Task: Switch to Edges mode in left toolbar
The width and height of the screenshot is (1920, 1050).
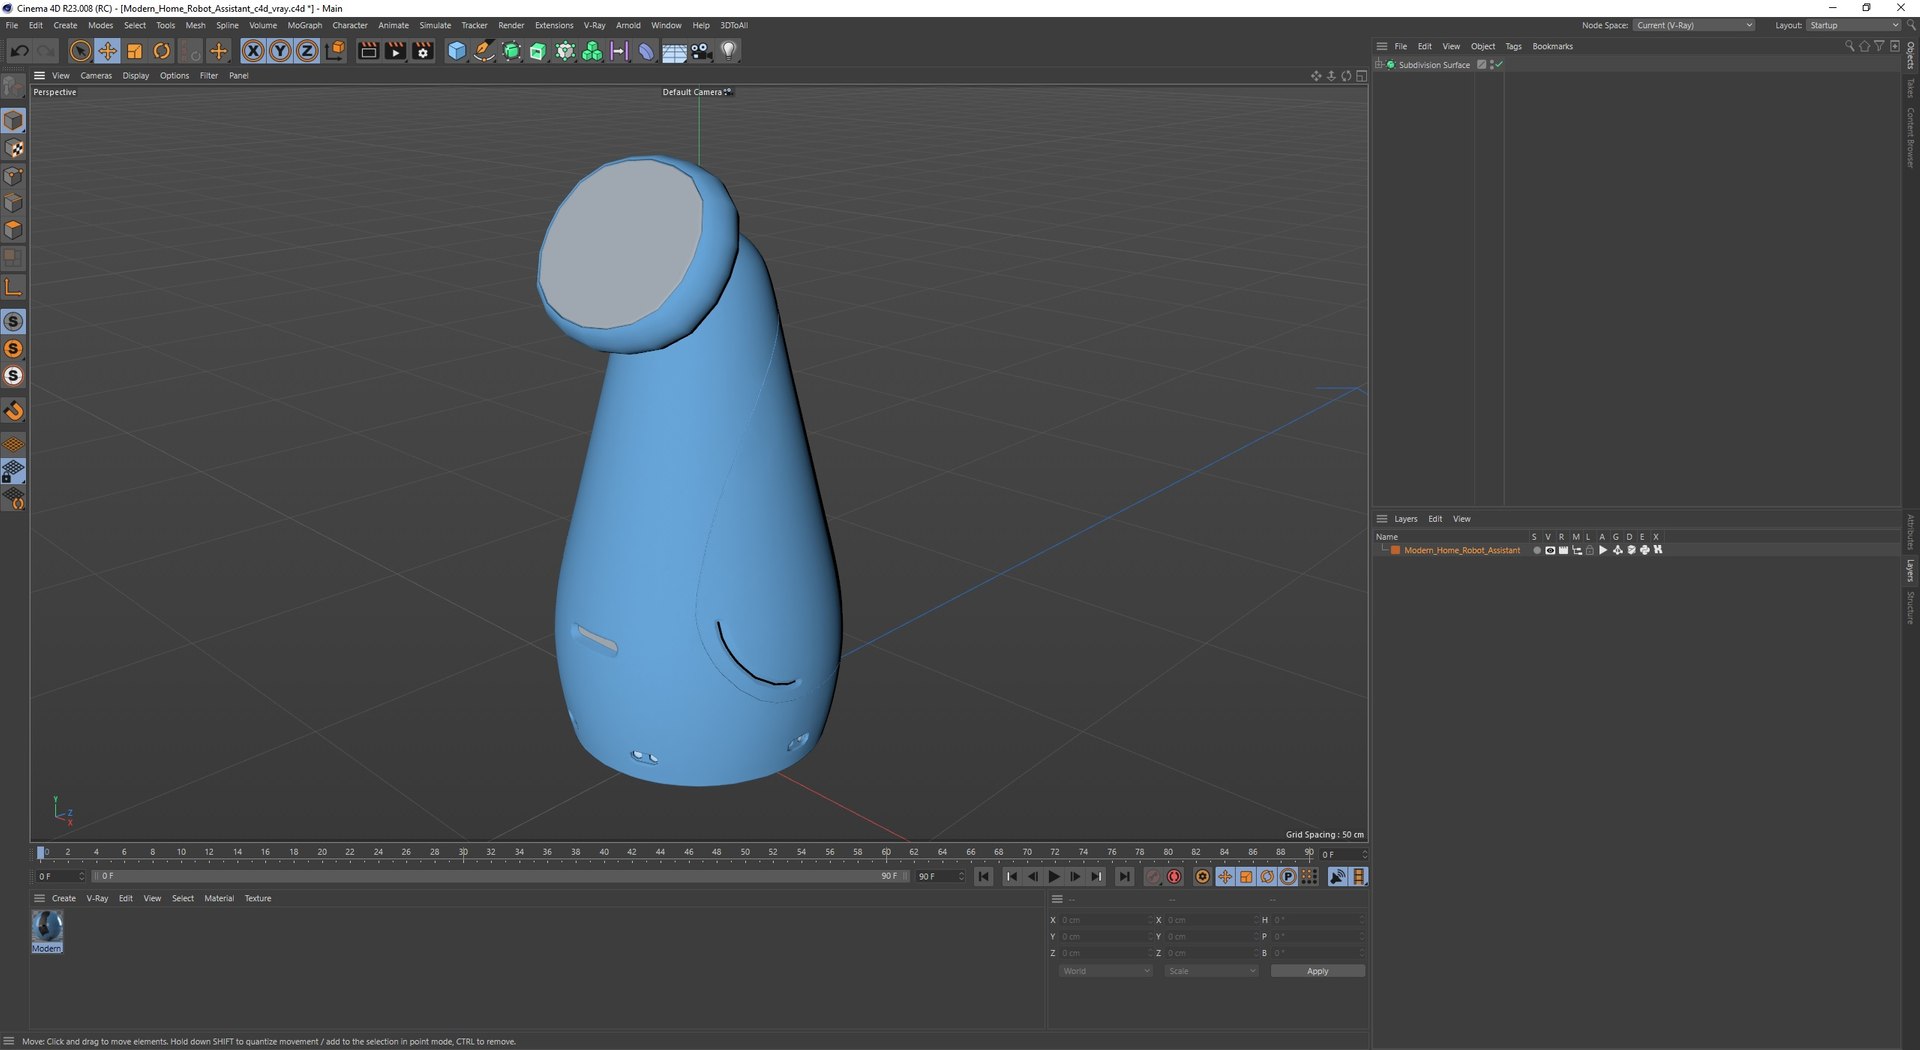Action: point(14,203)
